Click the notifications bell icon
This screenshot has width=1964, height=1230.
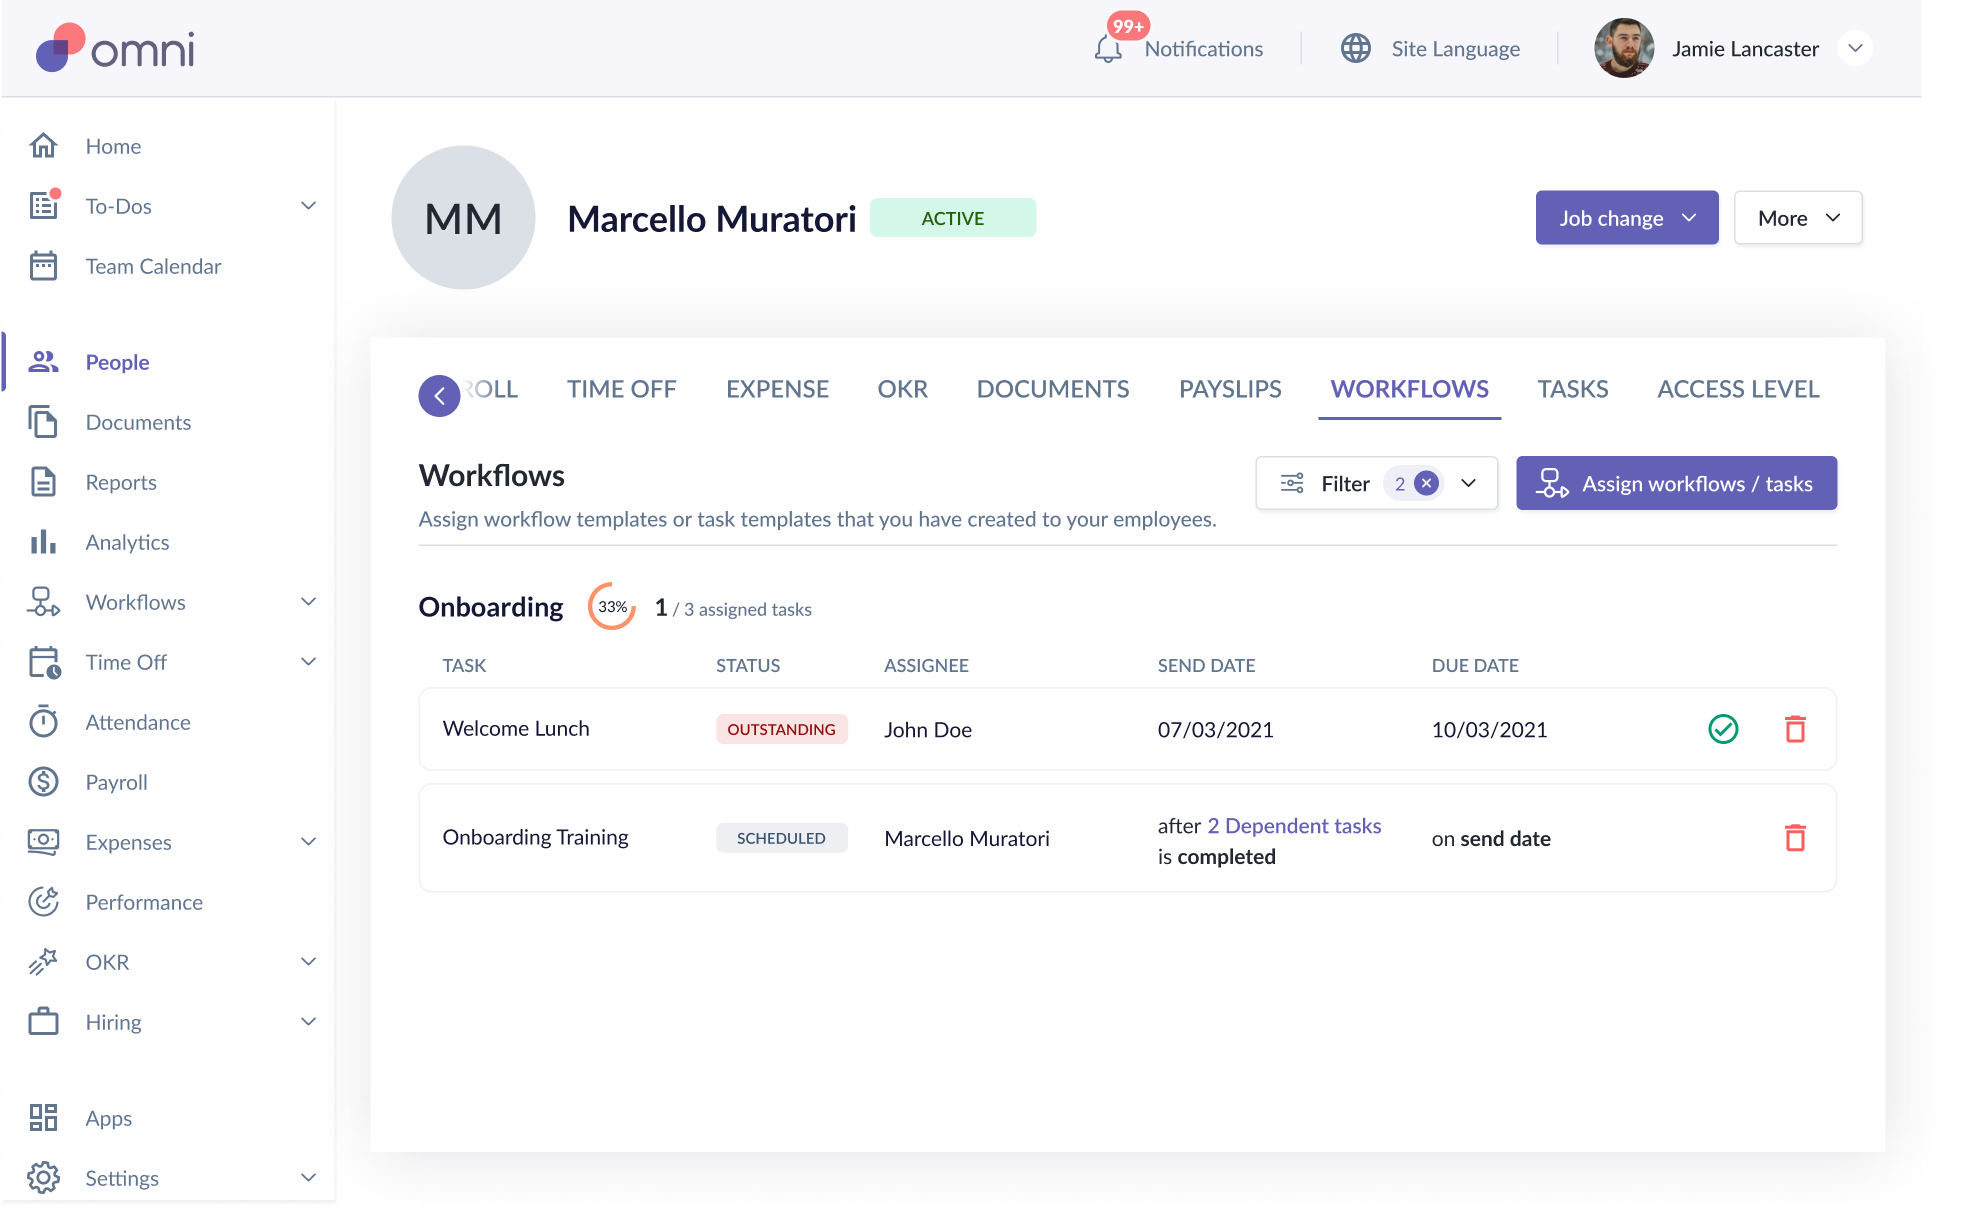(x=1107, y=49)
